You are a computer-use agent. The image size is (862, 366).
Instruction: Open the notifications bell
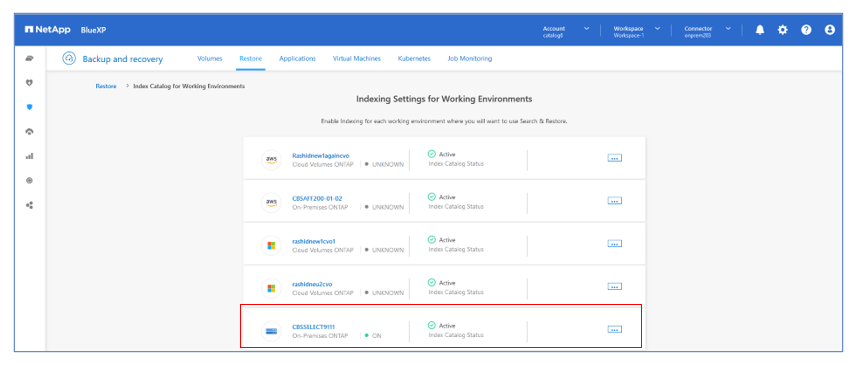click(760, 30)
